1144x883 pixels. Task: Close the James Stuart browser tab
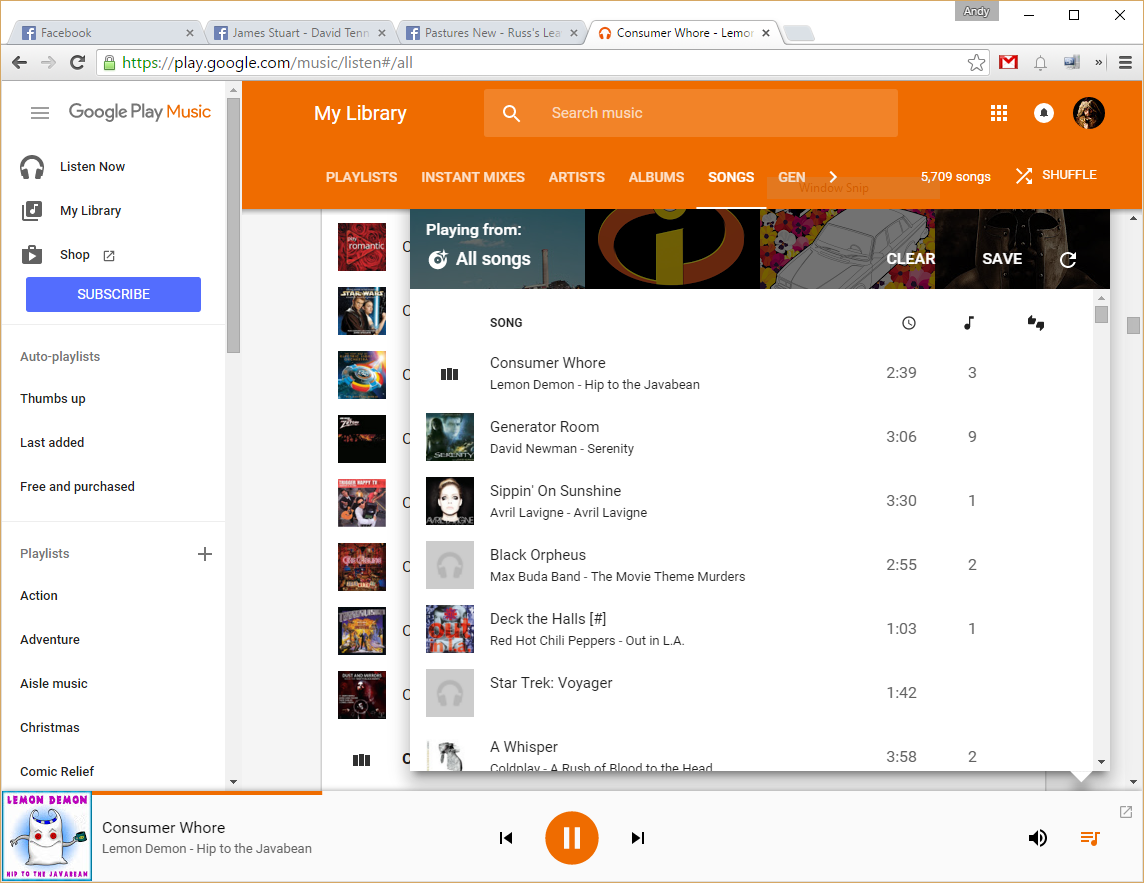point(382,33)
